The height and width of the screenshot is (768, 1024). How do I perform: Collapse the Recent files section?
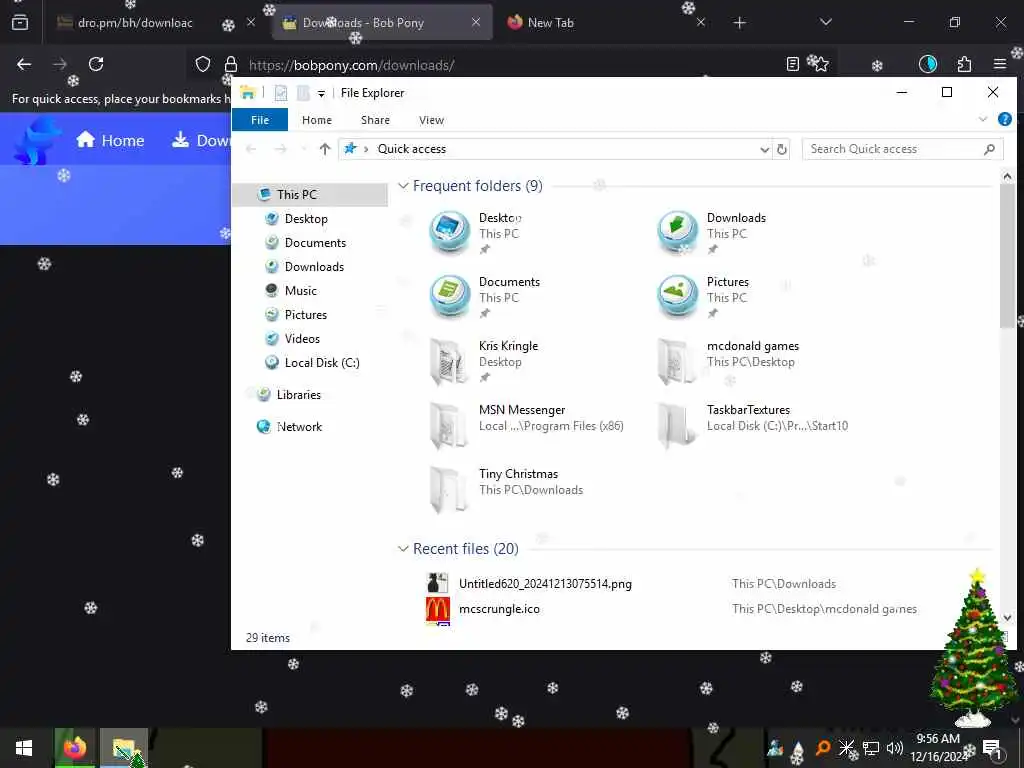click(404, 549)
